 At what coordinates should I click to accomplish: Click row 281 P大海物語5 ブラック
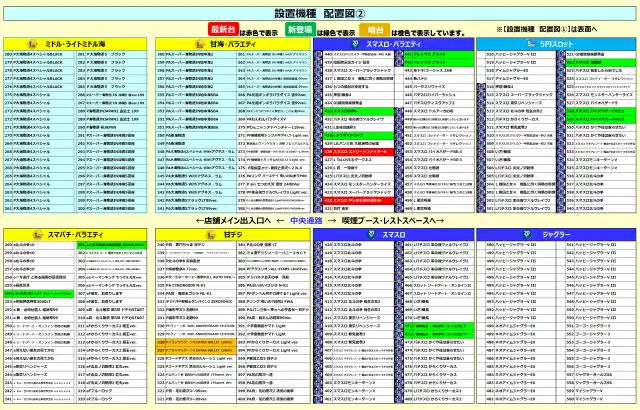point(111,54)
